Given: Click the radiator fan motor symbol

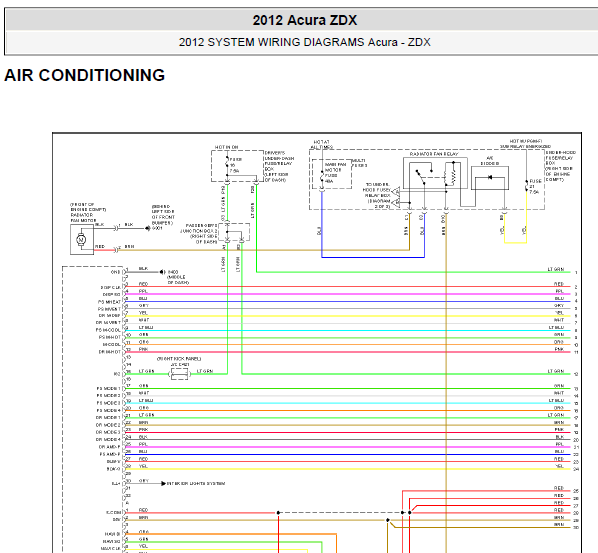Looking at the screenshot, I should [81, 240].
